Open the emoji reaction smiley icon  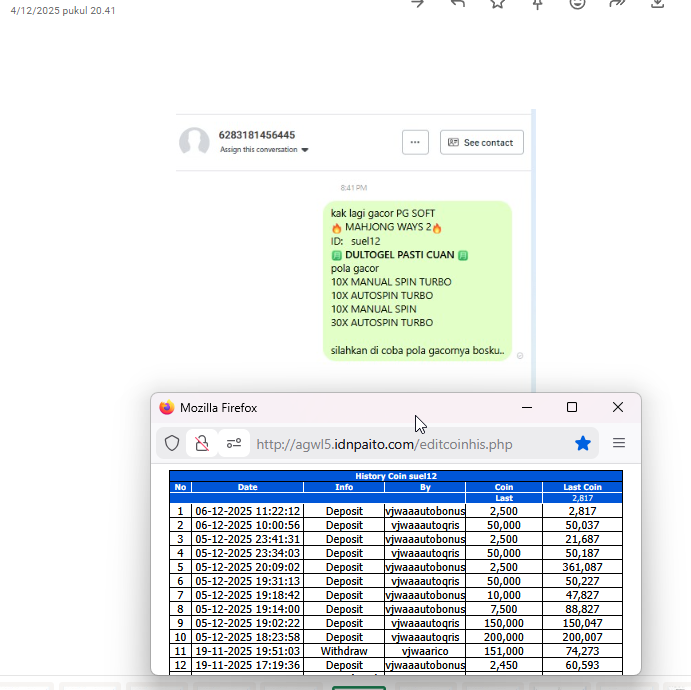pyautogui.click(x=577, y=4)
